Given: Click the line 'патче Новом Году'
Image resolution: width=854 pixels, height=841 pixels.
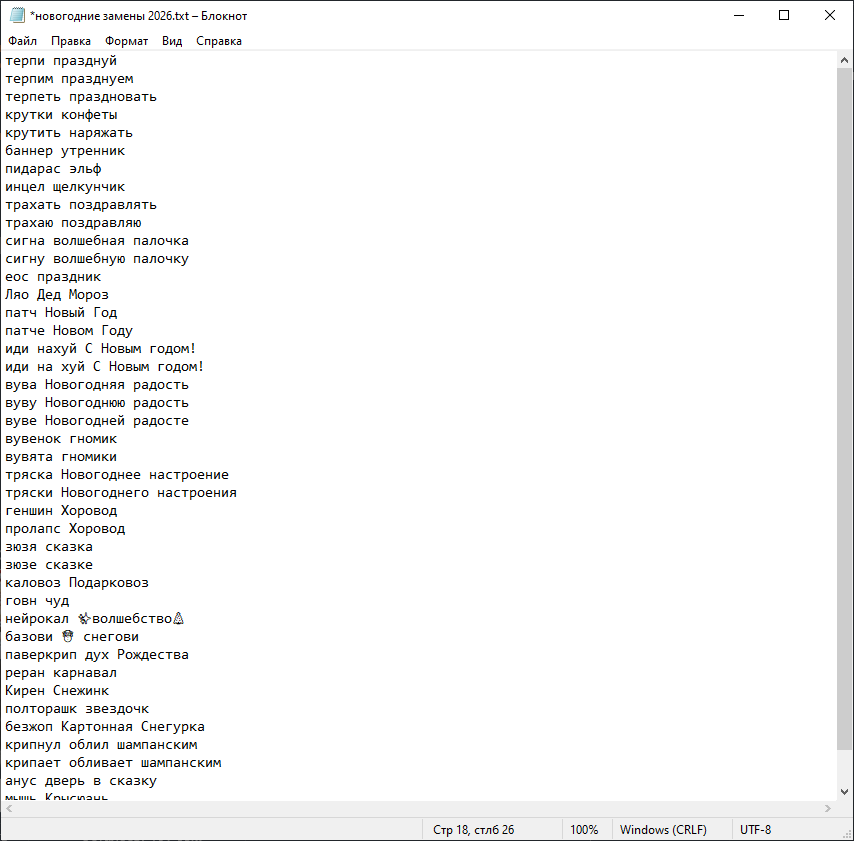Looking at the screenshot, I should point(69,331).
